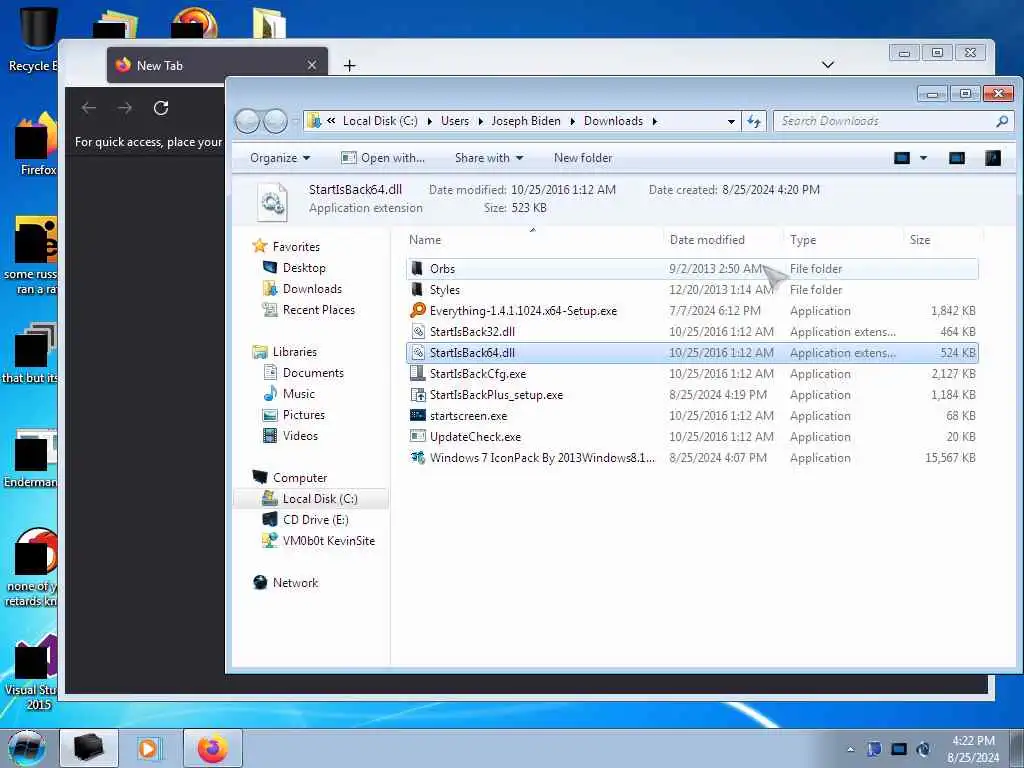Toggle the preview pane icon
The image size is (1024, 768).
tap(957, 158)
